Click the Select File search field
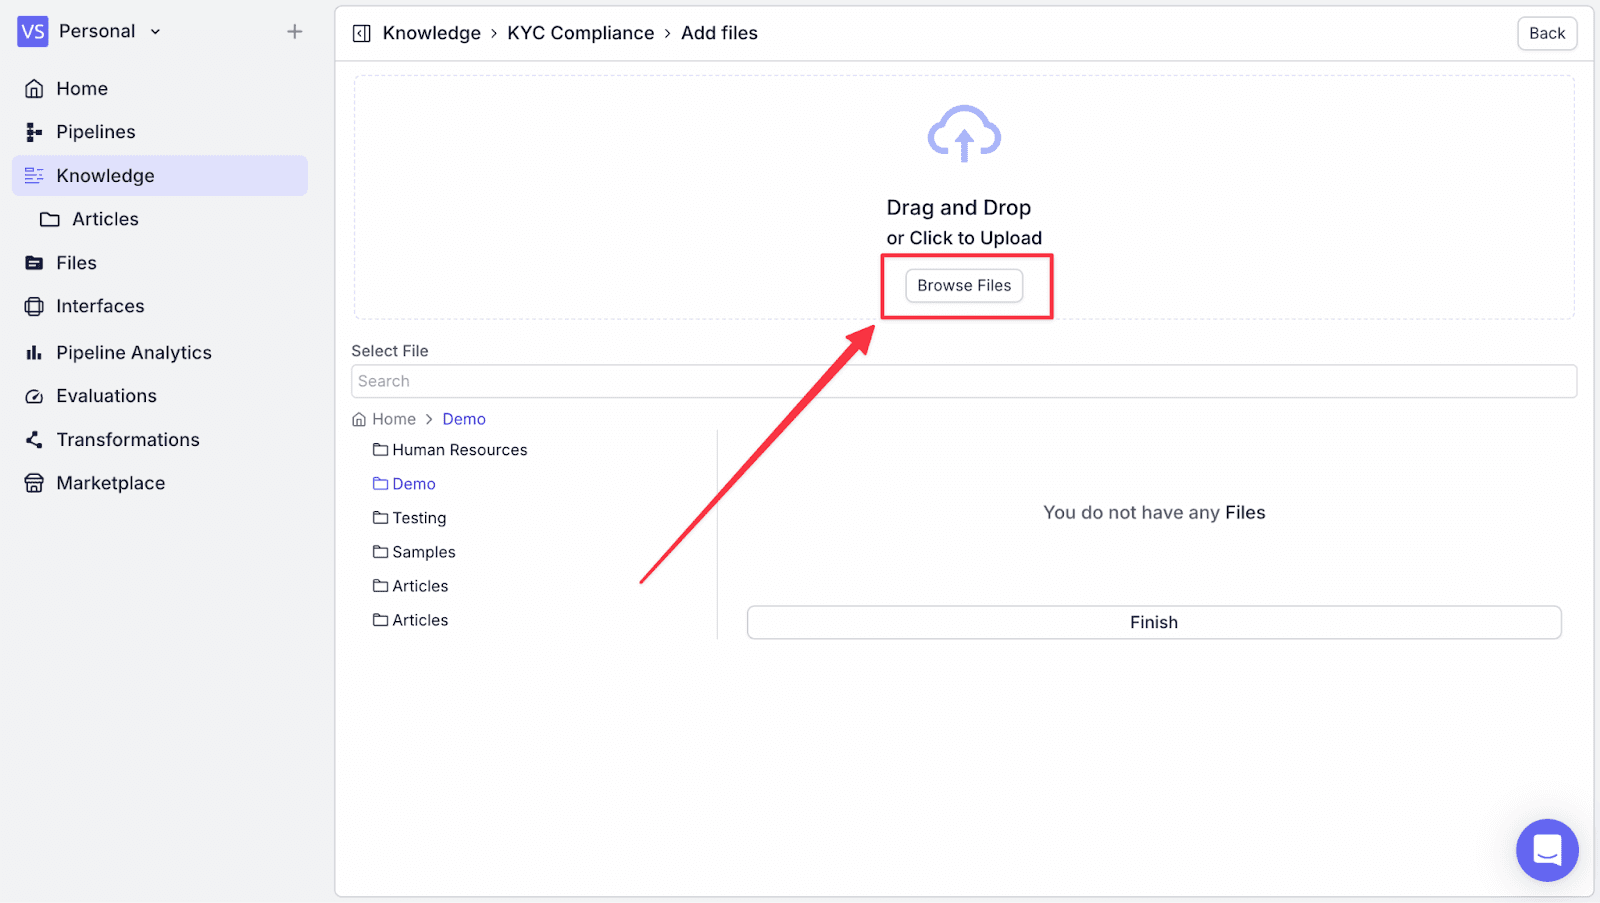This screenshot has height=903, width=1600. coord(964,381)
